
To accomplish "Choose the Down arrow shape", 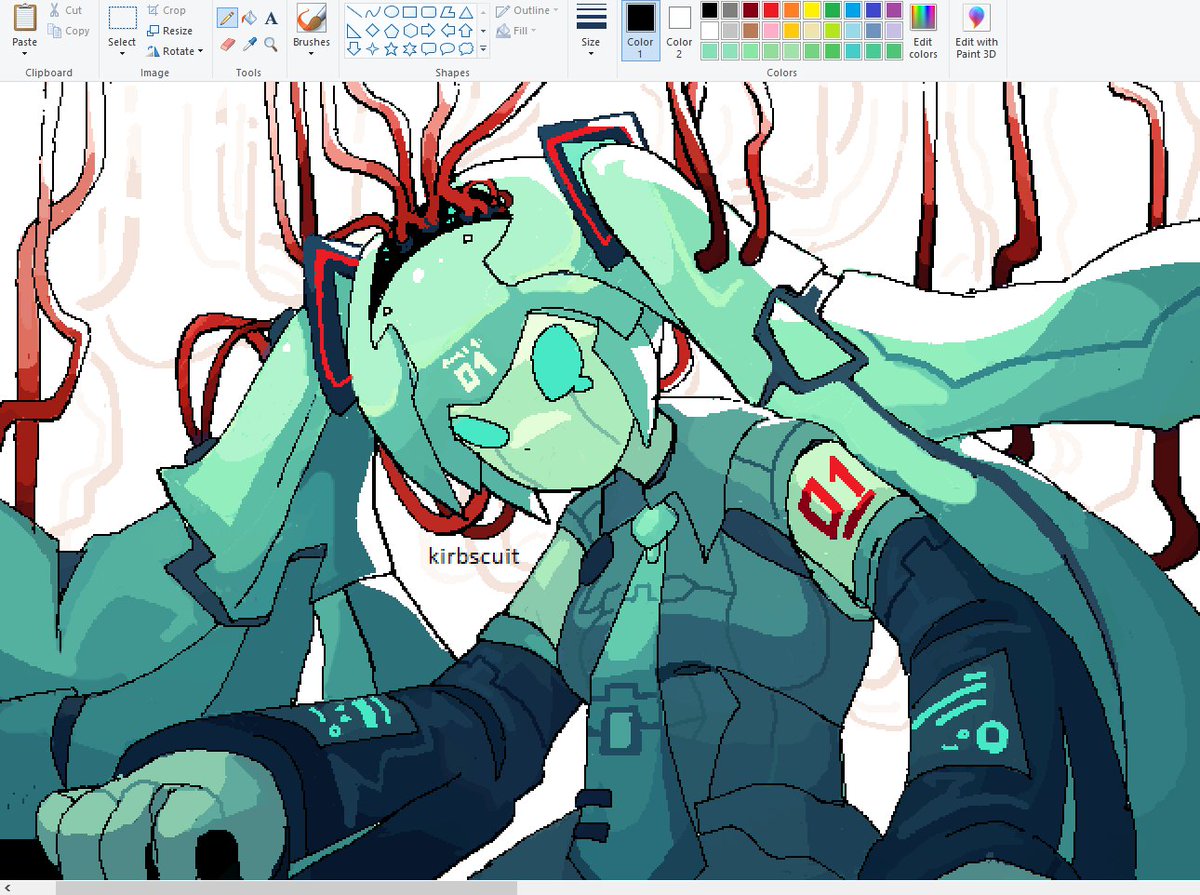I will pos(354,48).
